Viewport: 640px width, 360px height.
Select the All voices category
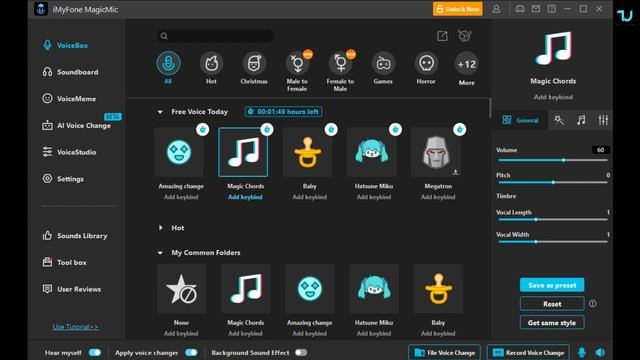click(x=168, y=68)
